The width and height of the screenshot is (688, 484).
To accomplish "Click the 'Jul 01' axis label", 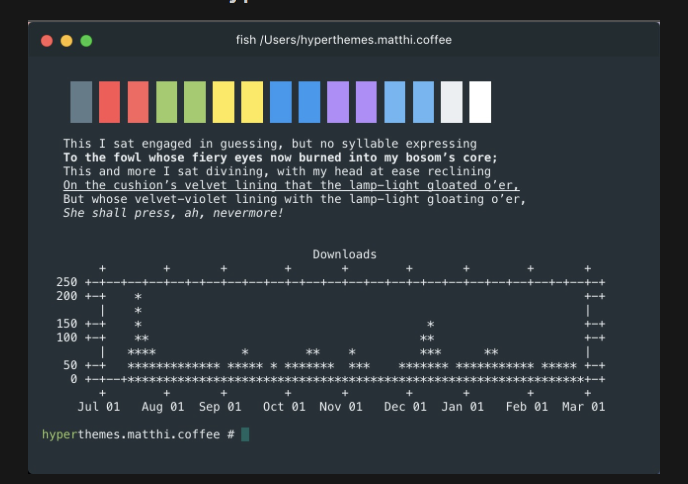I will click(99, 407).
